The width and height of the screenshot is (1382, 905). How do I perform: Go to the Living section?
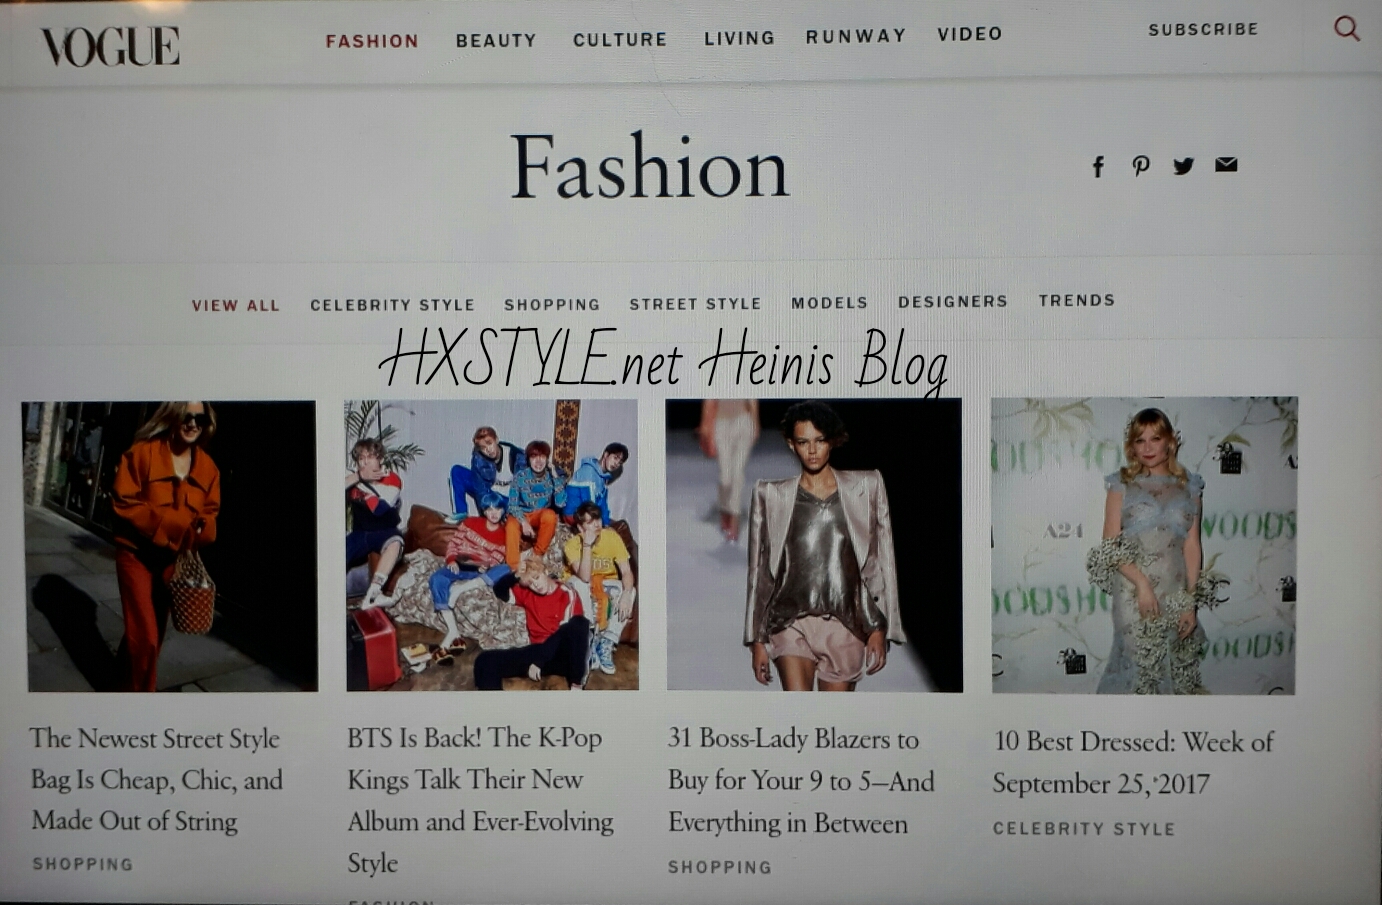coord(739,38)
